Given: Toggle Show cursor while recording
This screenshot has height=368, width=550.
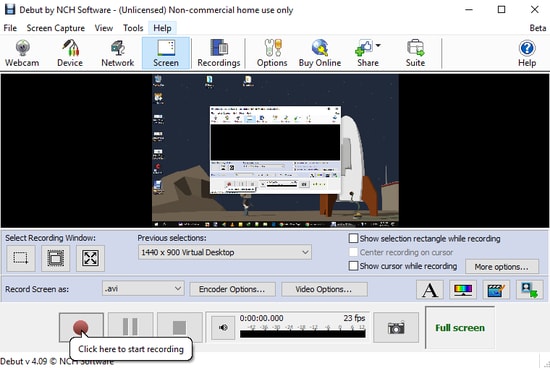Looking at the screenshot, I should pyautogui.click(x=353, y=266).
